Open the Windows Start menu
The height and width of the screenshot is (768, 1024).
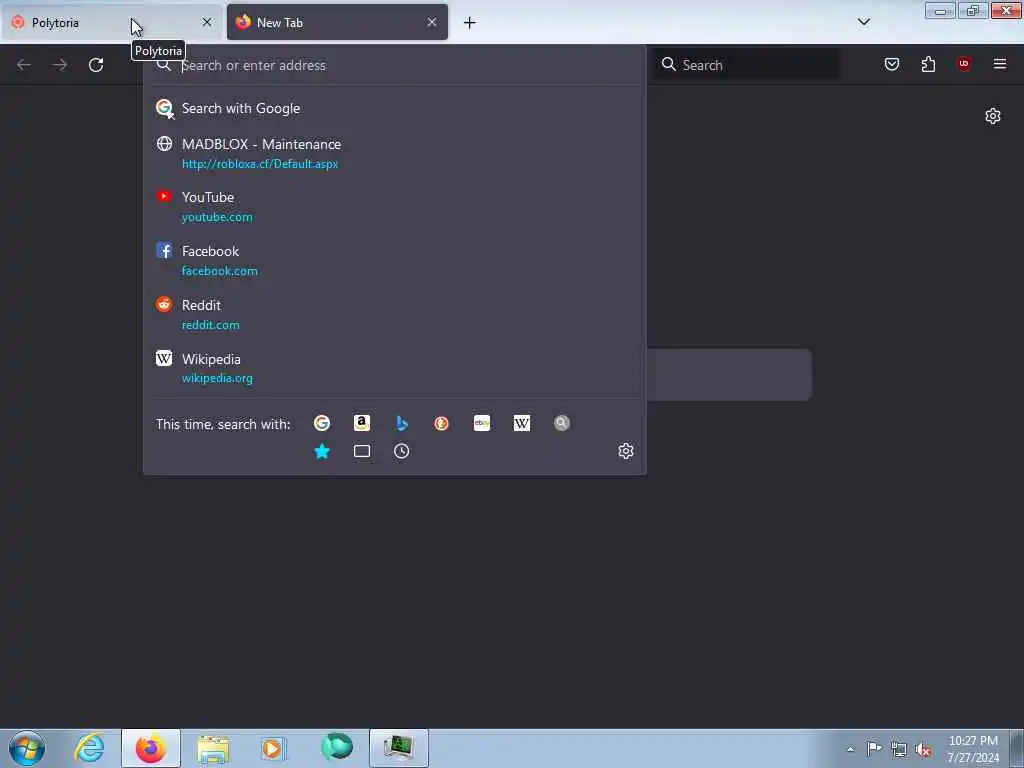[27, 748]
